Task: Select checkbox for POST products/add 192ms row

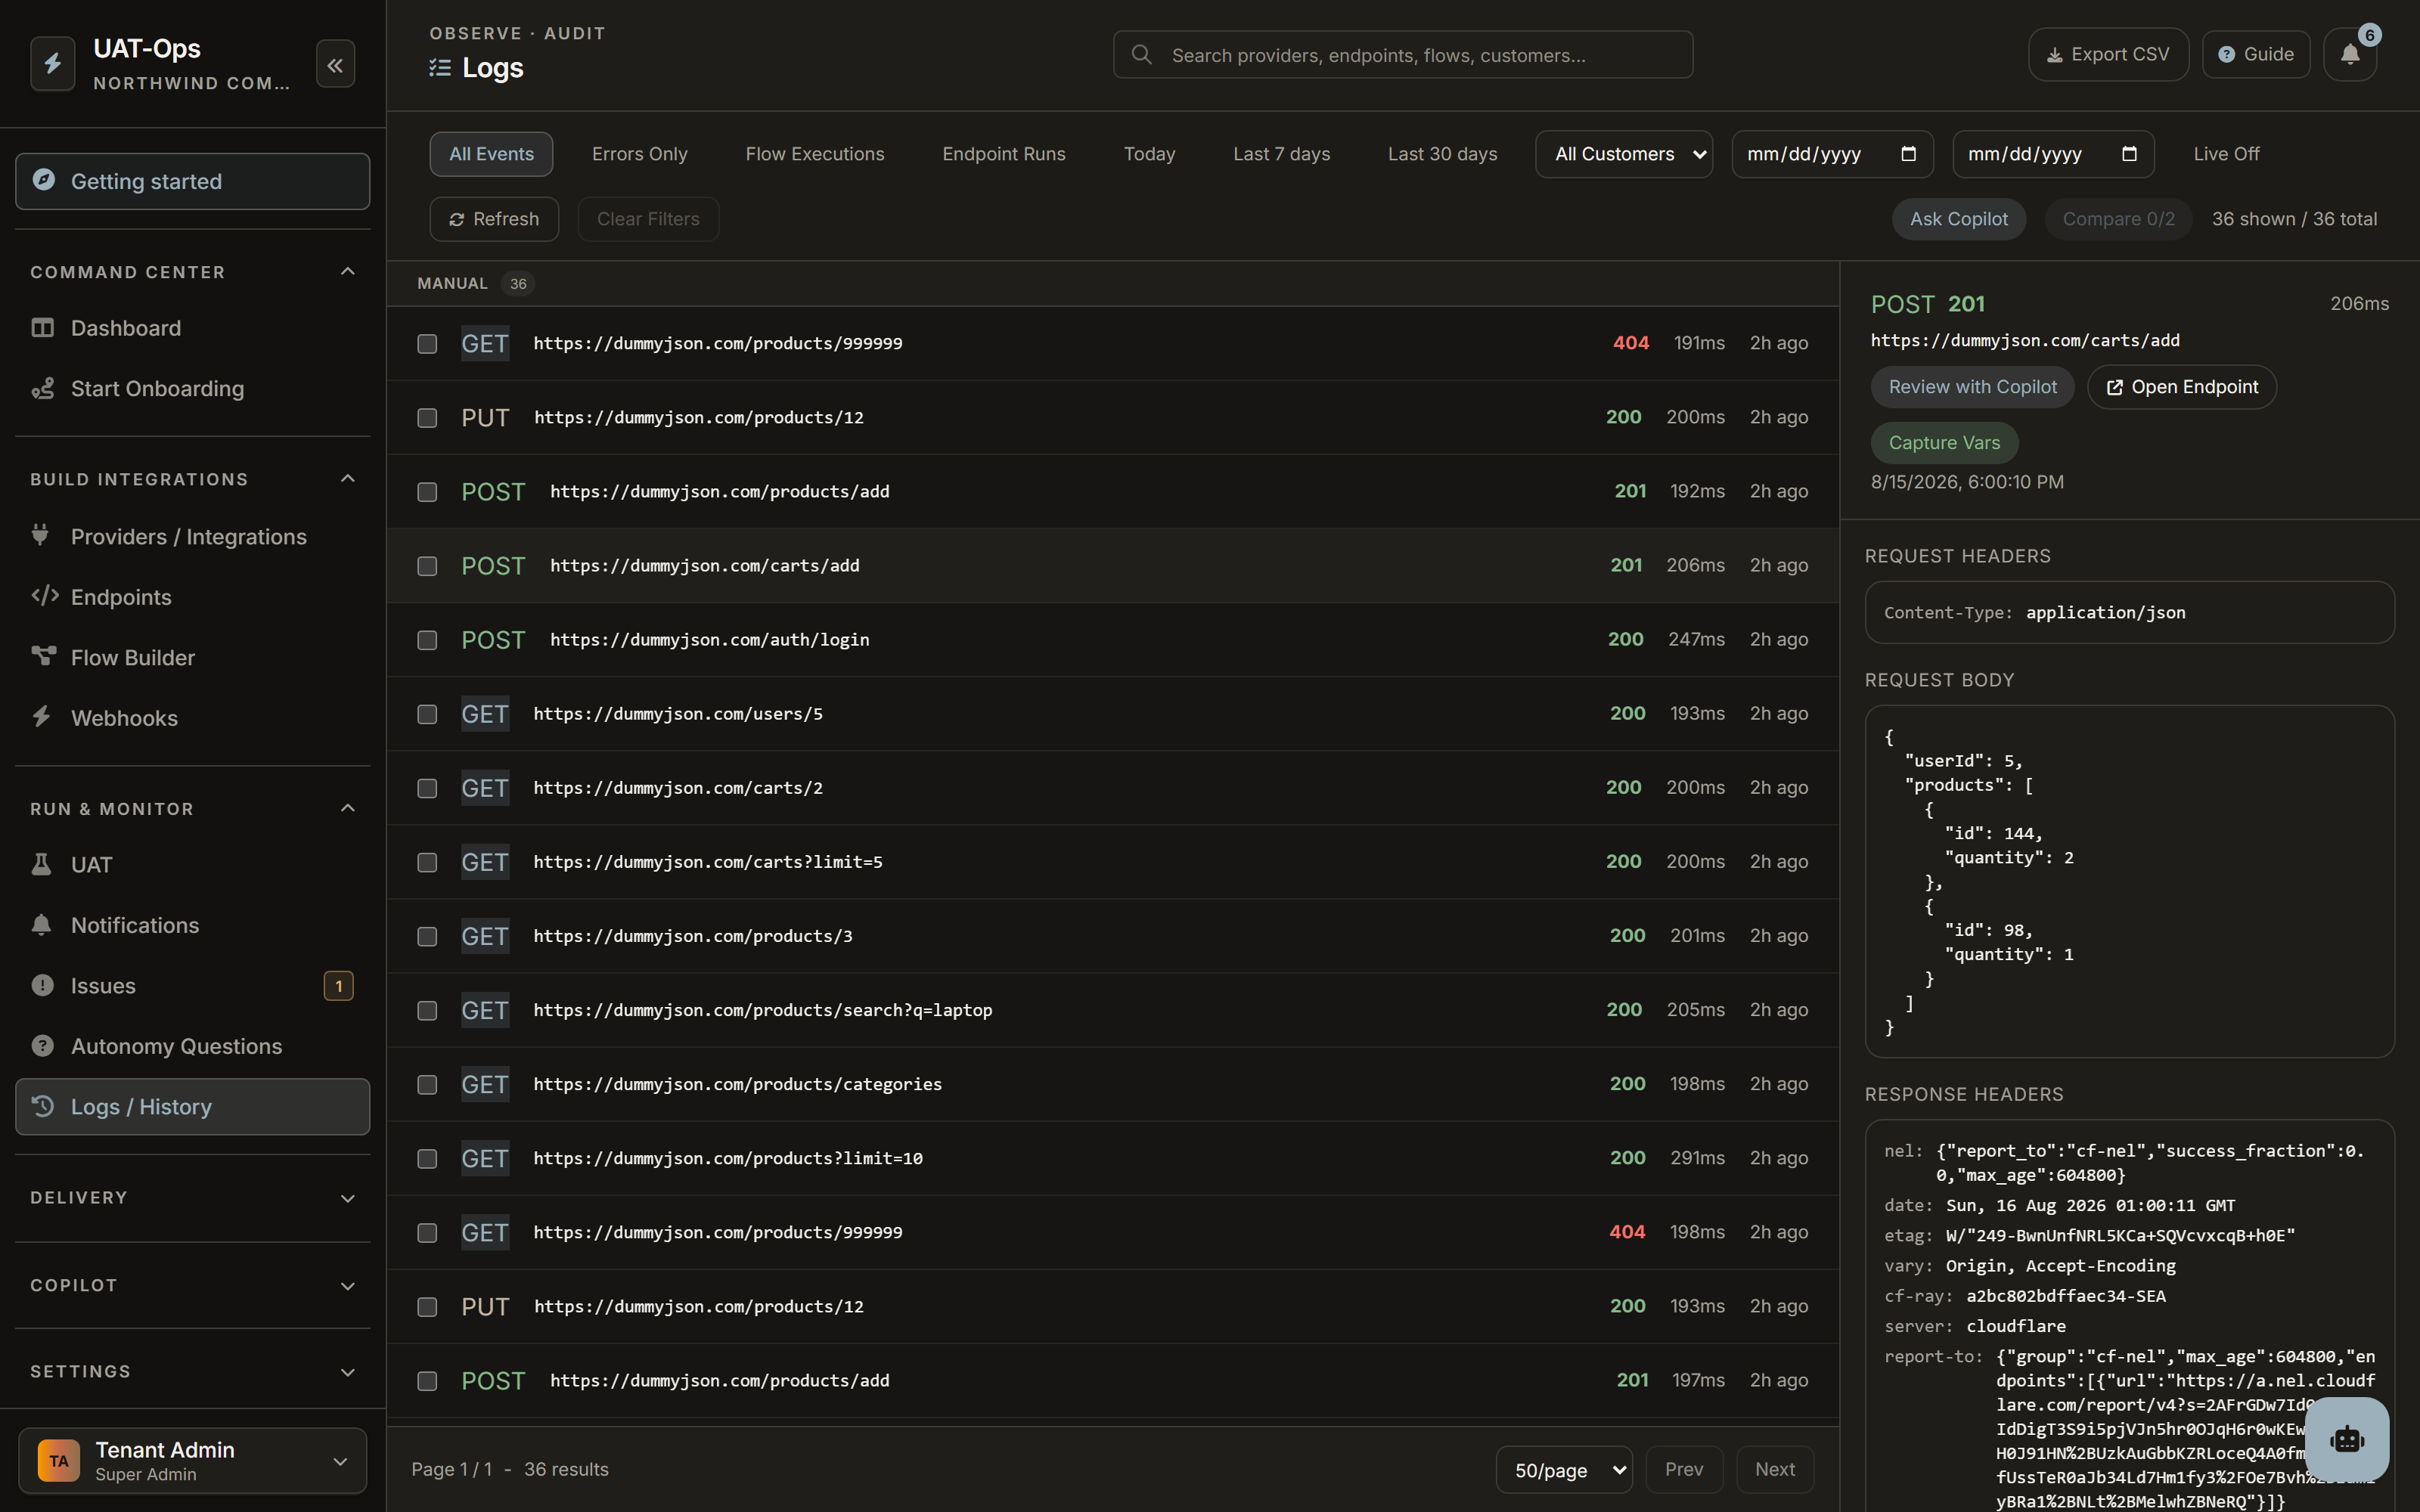Action: pyautogui.click(x=427, y=492)
